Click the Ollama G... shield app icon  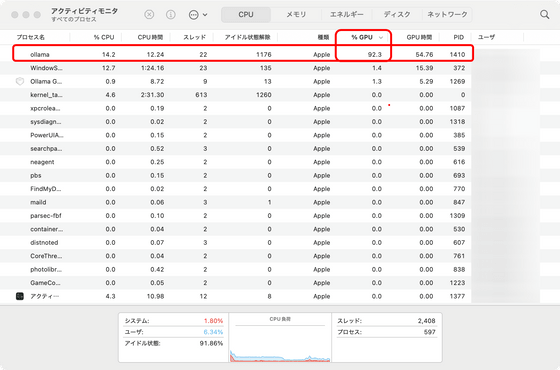pos(20,81)
